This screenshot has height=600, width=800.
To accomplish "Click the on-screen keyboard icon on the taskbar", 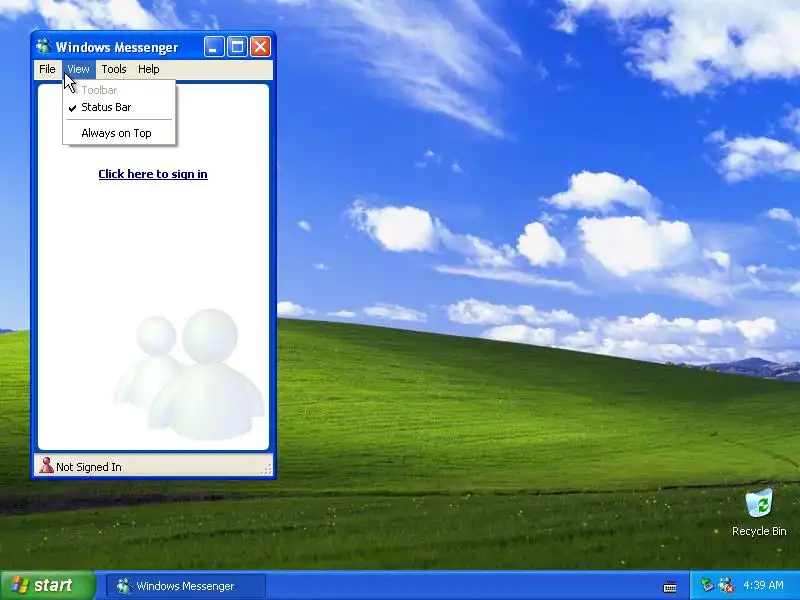I will coord(670,586).
